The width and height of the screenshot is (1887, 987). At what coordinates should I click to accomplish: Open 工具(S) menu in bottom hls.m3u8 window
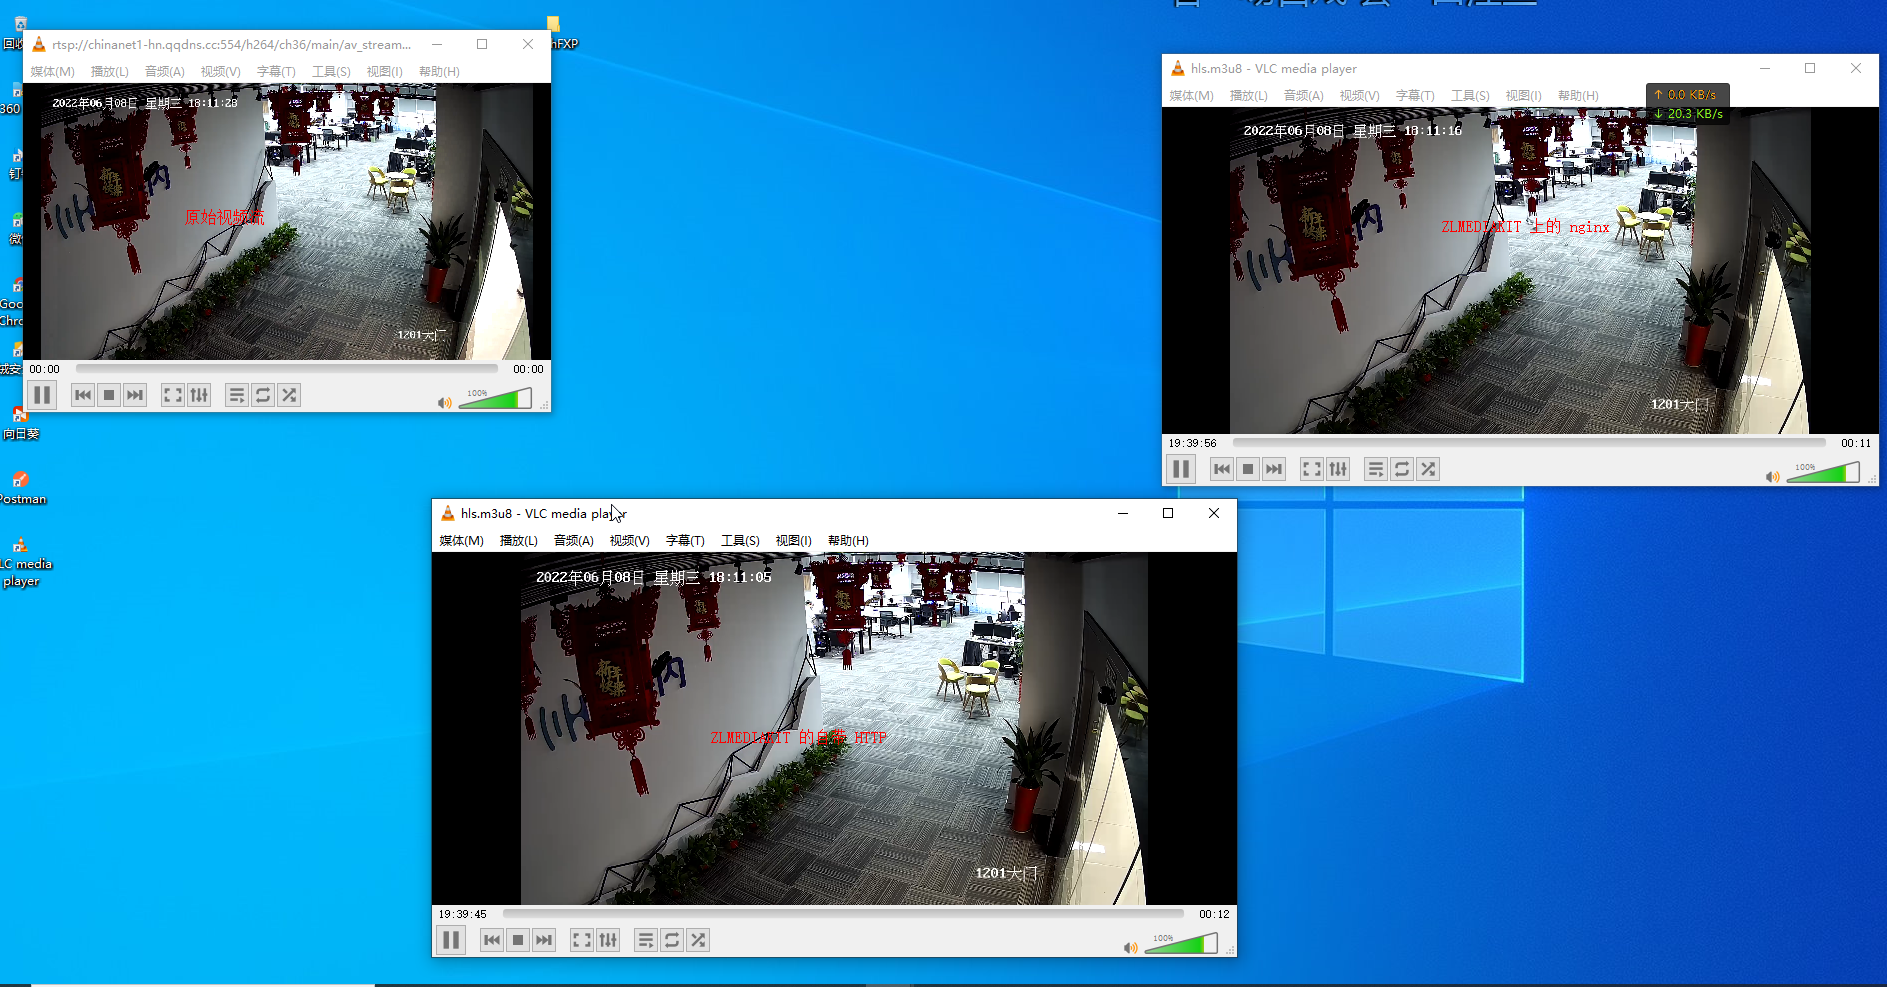point(740,541)
